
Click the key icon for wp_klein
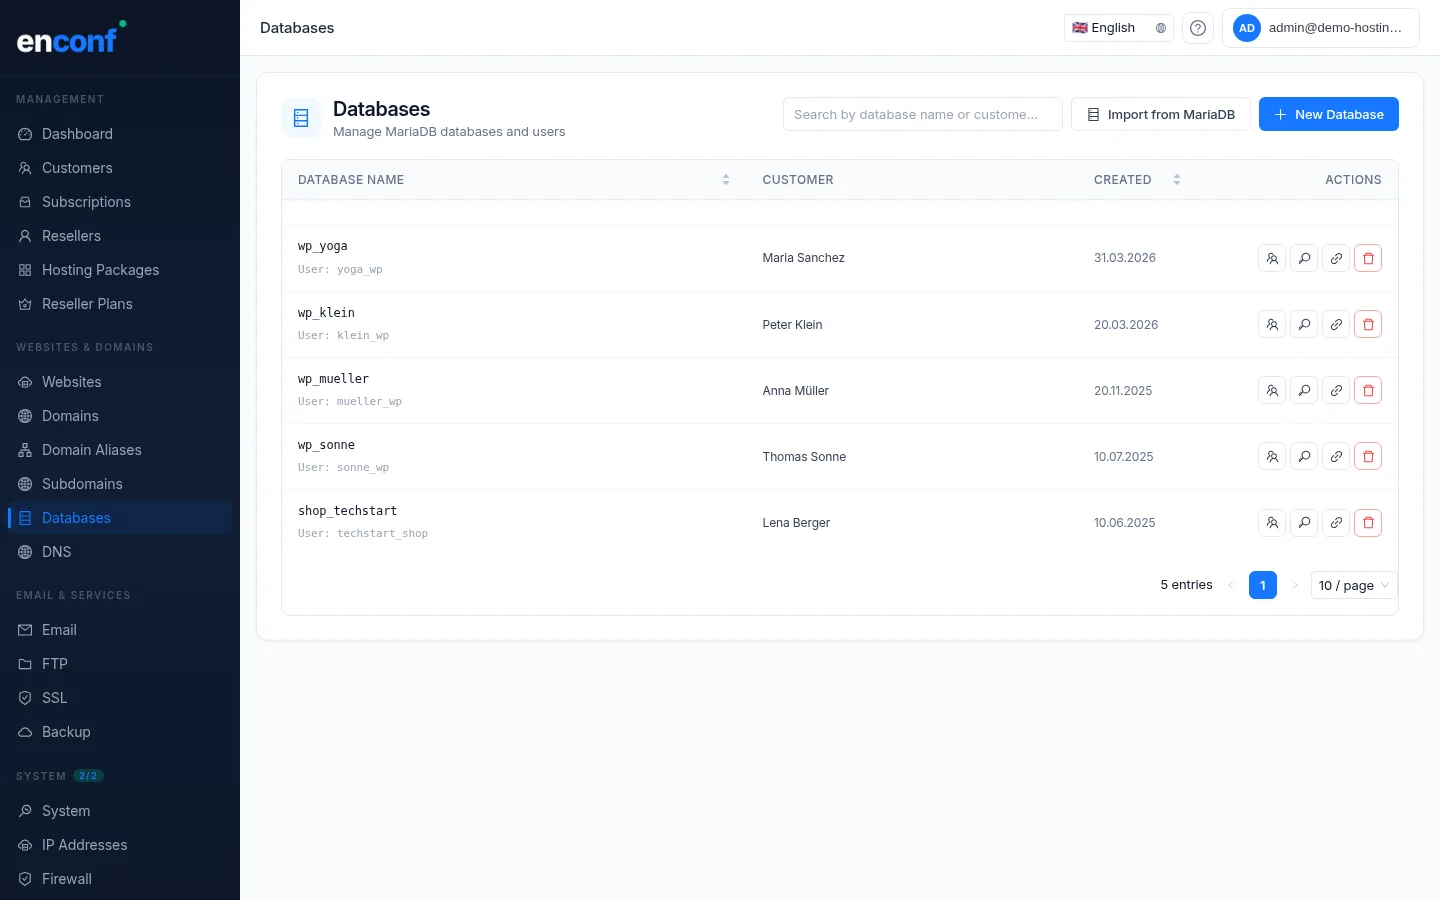pyautogui.click(x=1304, y=324)
